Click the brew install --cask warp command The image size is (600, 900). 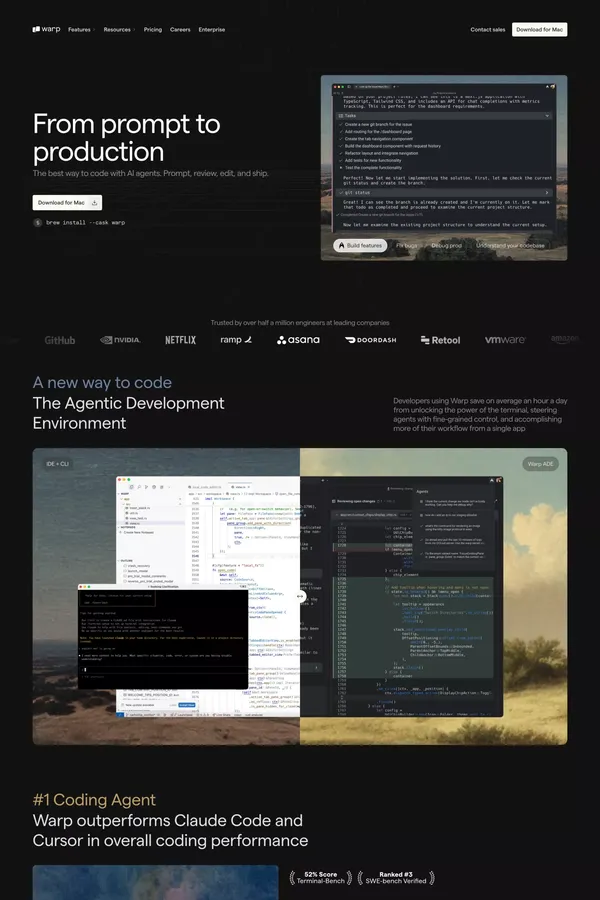(x=86, y=223)
